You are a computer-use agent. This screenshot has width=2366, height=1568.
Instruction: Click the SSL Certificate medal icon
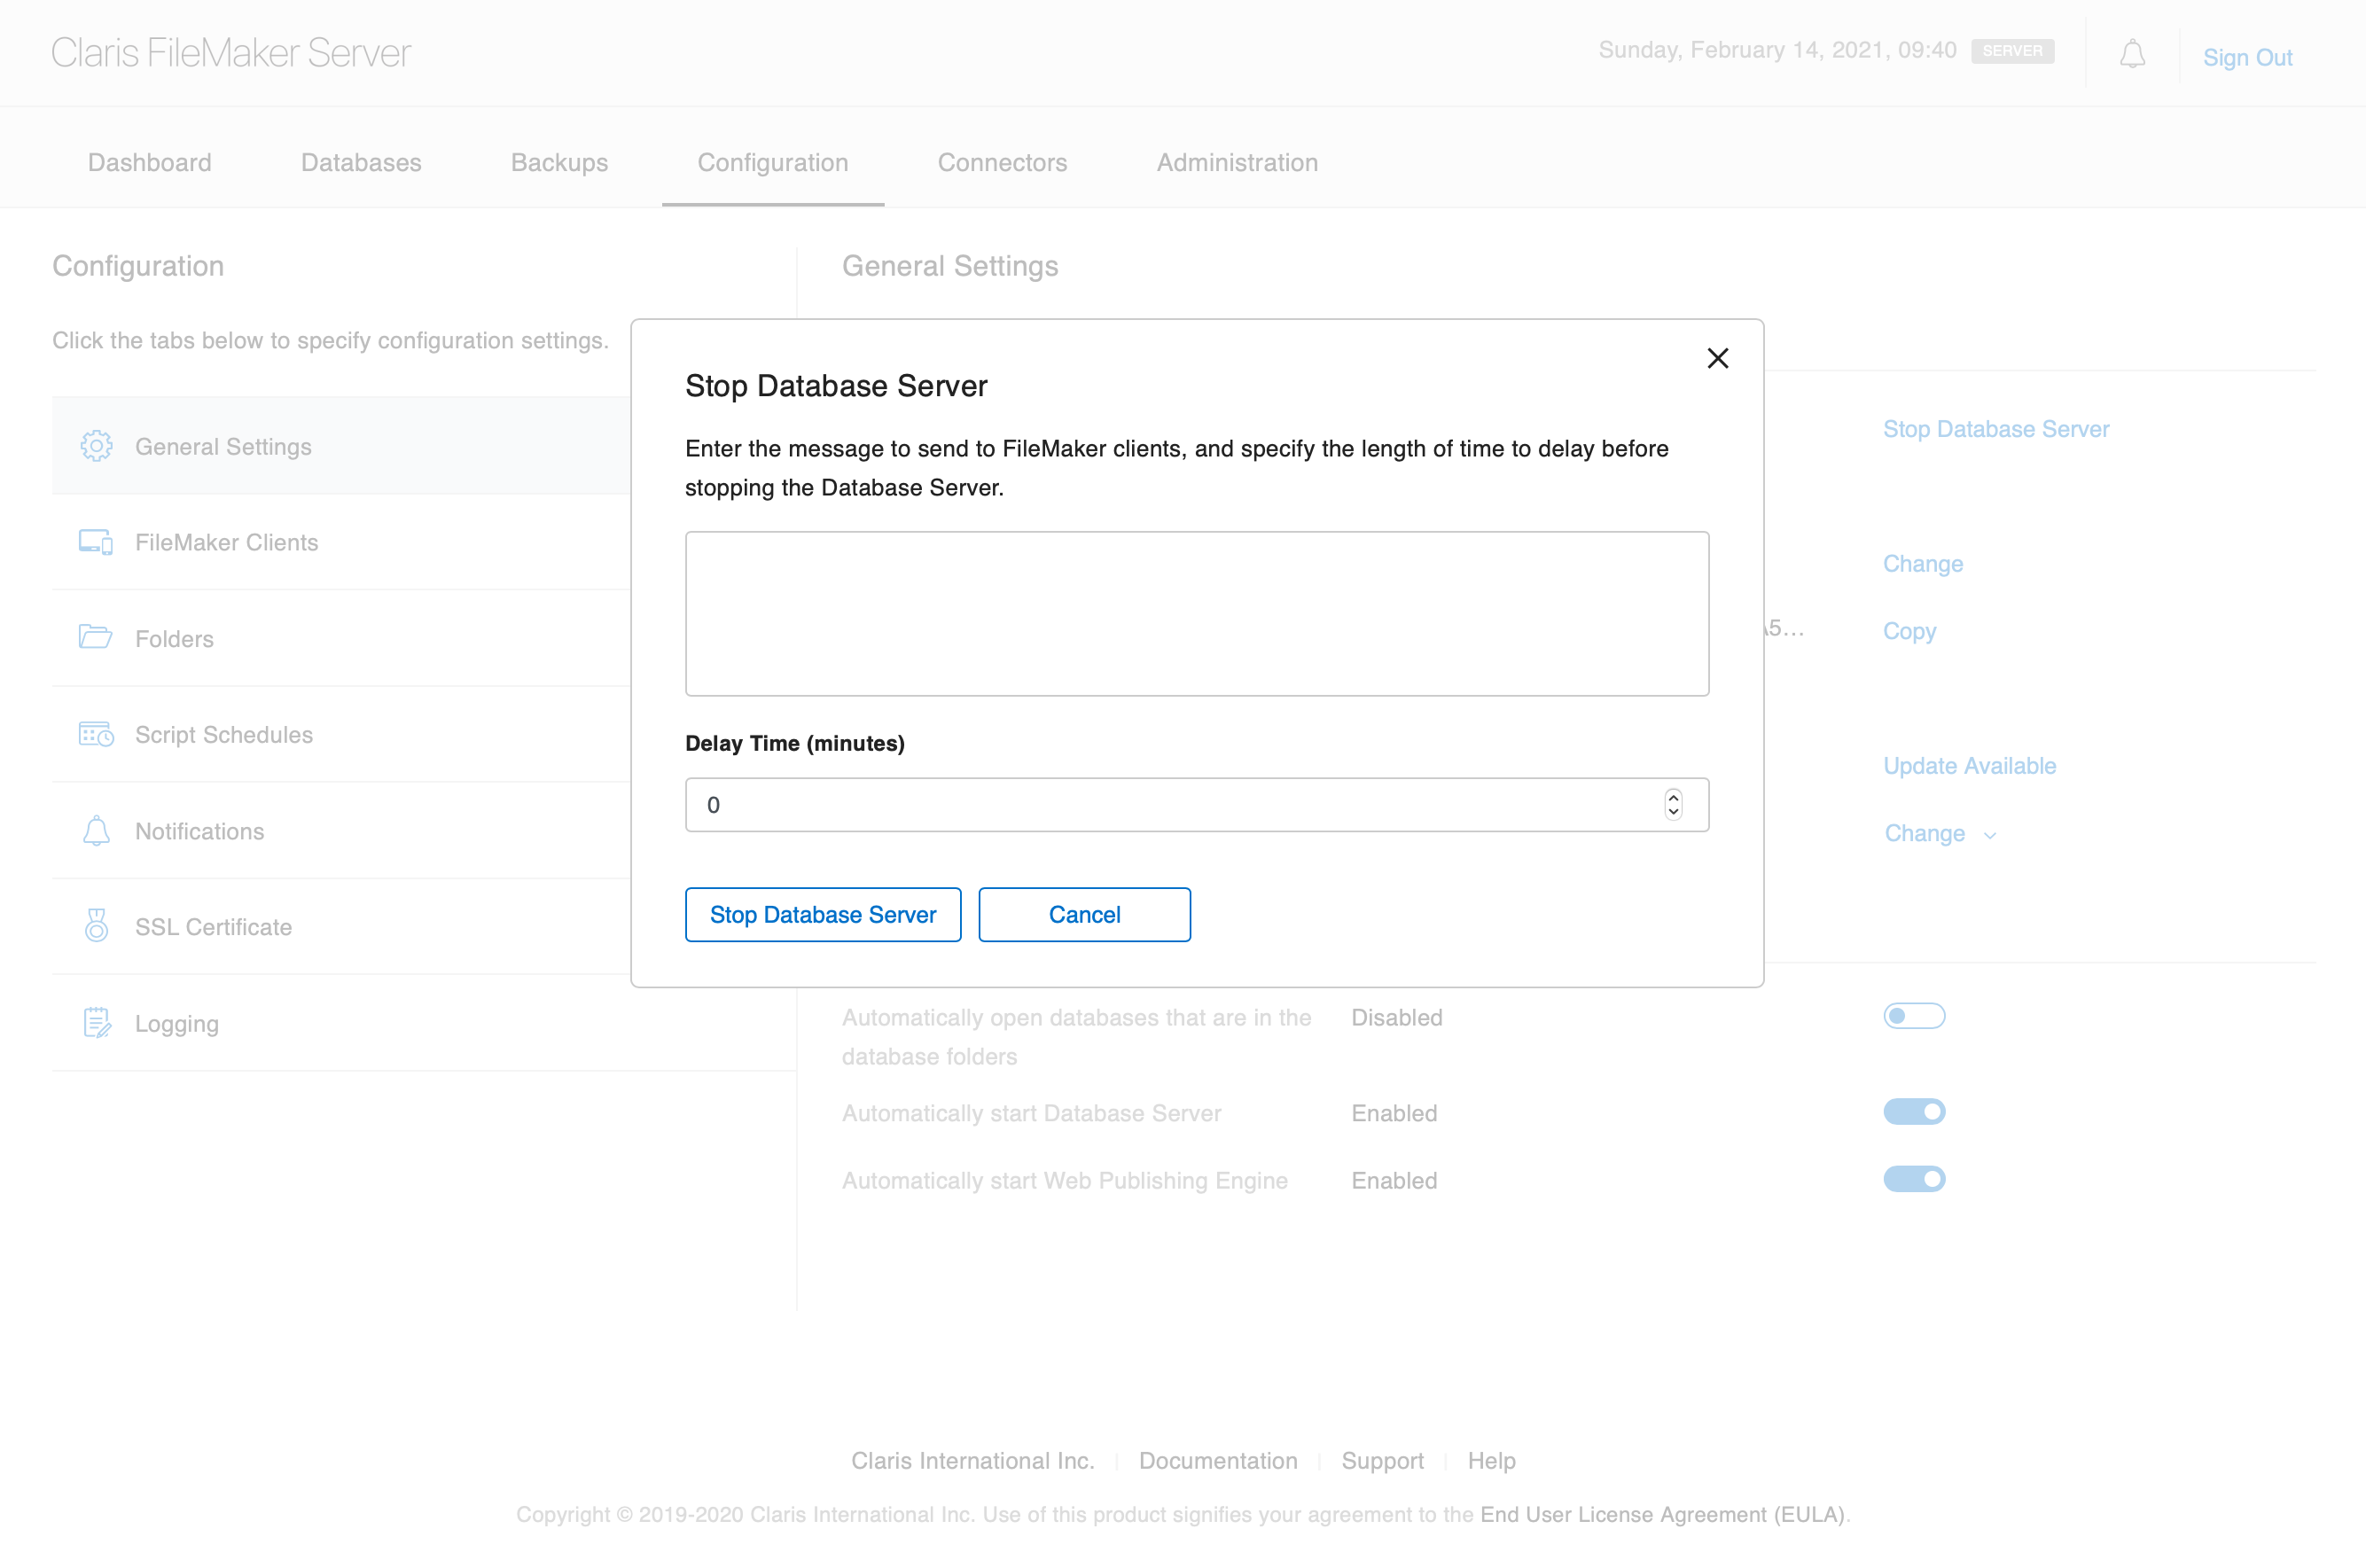click(x=96, y=926)
